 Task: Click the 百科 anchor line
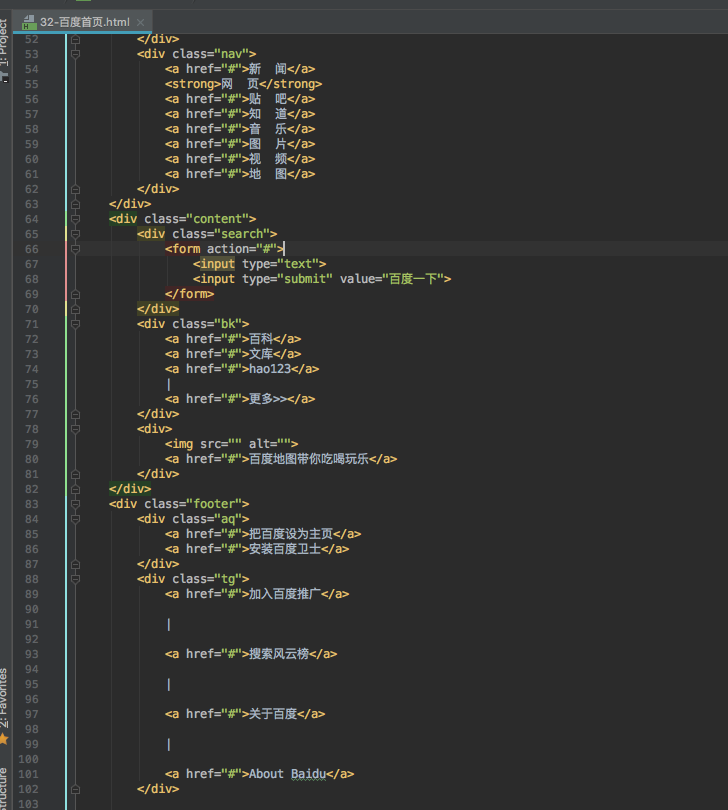233,339
